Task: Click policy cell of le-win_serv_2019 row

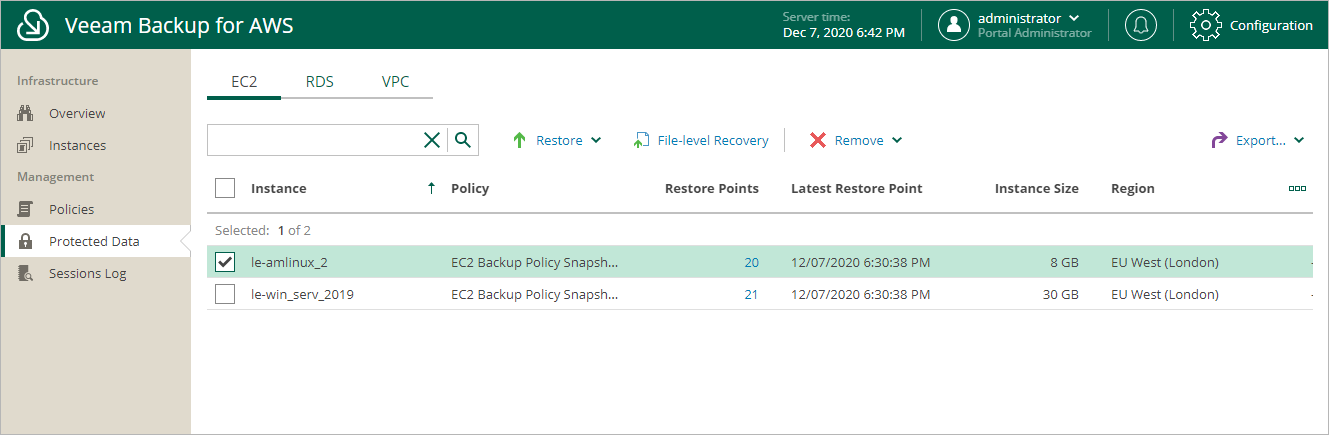Action: tap(535, 295)
